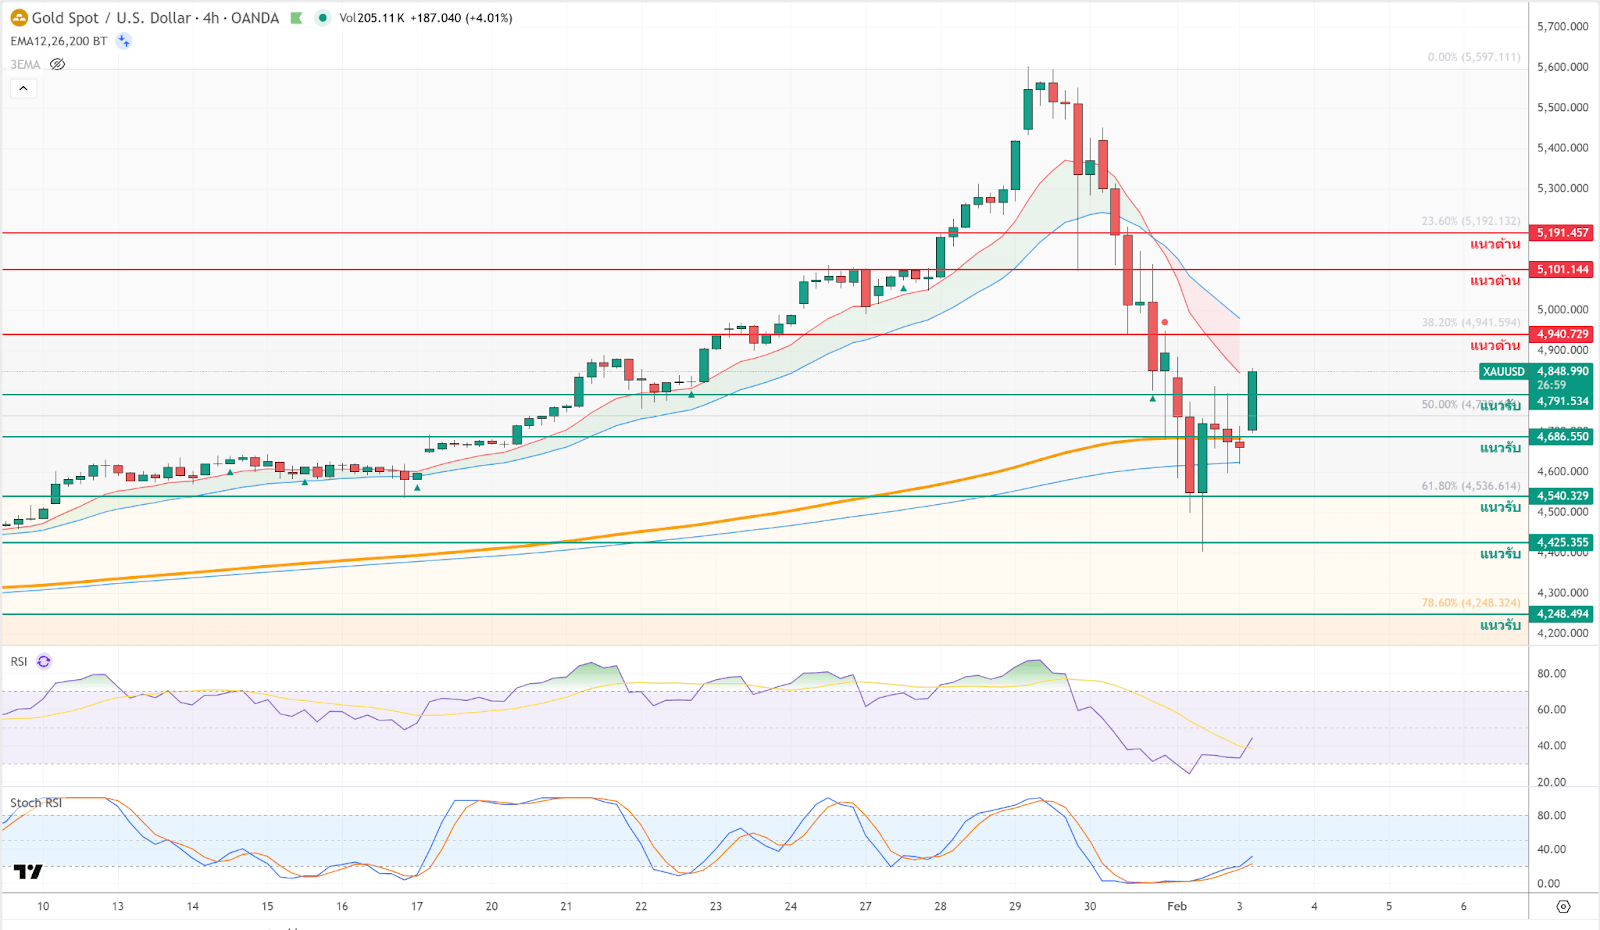Click the 4,248.494 support price label

point(1562,614)
